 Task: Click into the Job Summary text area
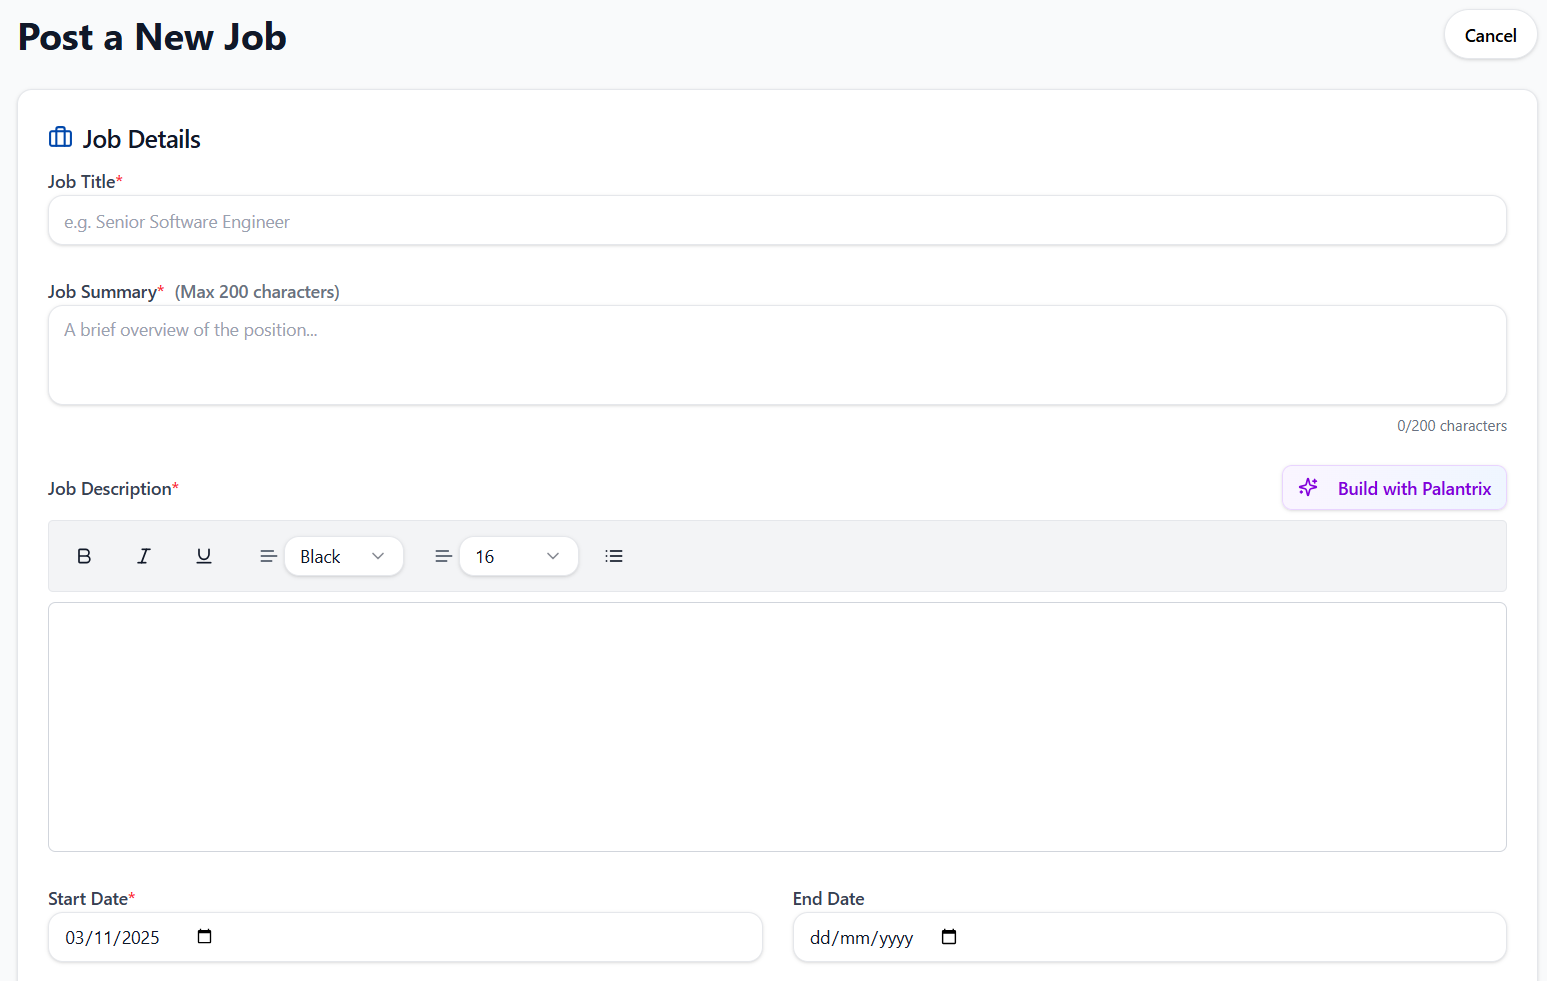click(x=777, y=355)
